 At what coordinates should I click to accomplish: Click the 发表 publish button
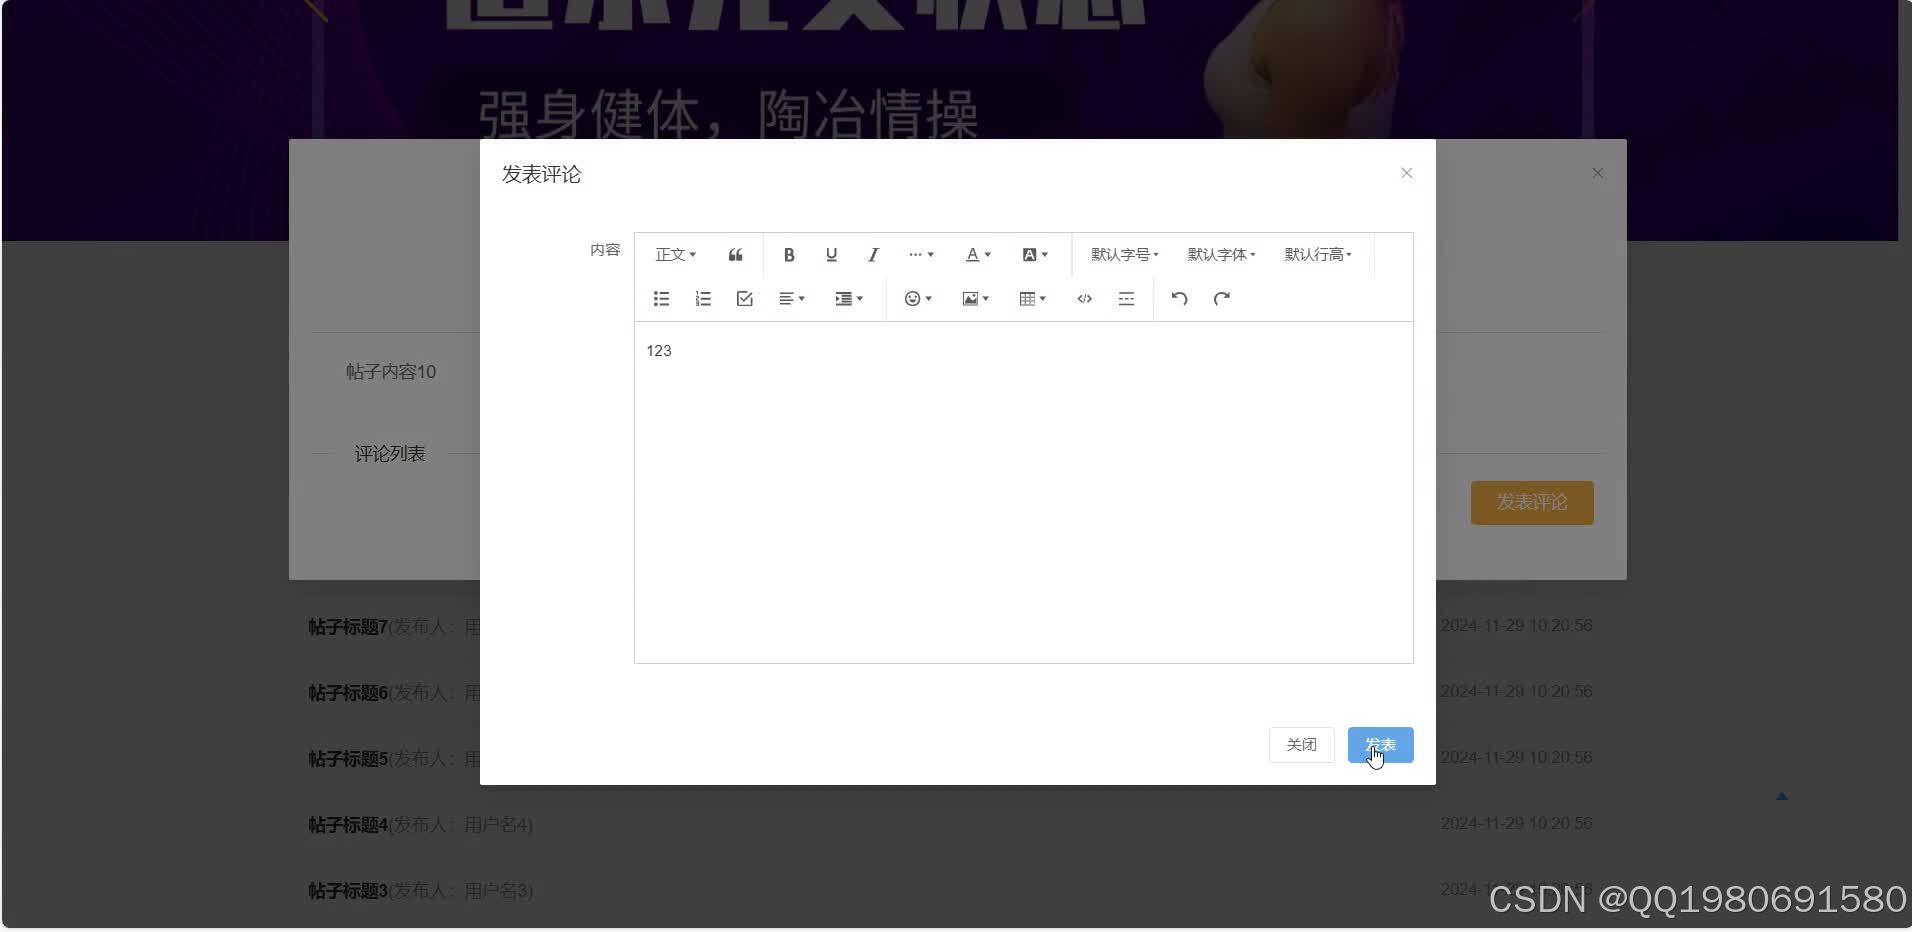[x=1379, y=744]
